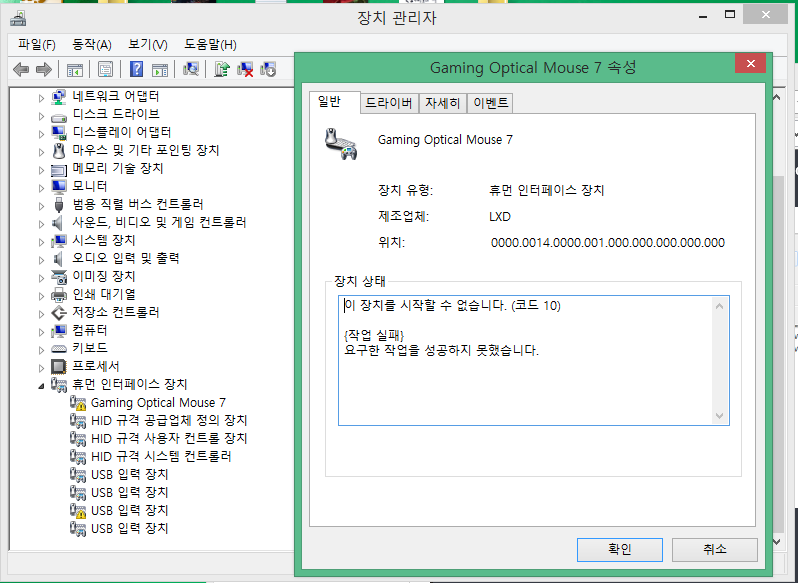This screenshot has width=798, height=583.
Task: Toggle the show/hide action pane icon
Action: click(160, 69)
